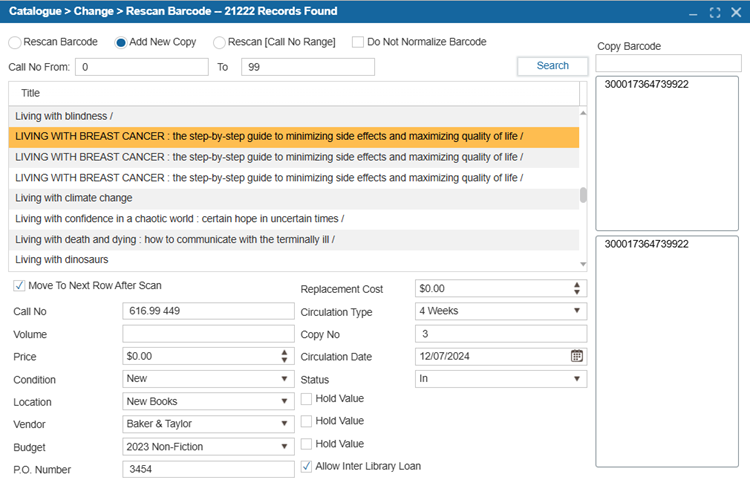Click the P.O. Number field
The width and height of the screenshot is (750, 483).
pos(208,469)
